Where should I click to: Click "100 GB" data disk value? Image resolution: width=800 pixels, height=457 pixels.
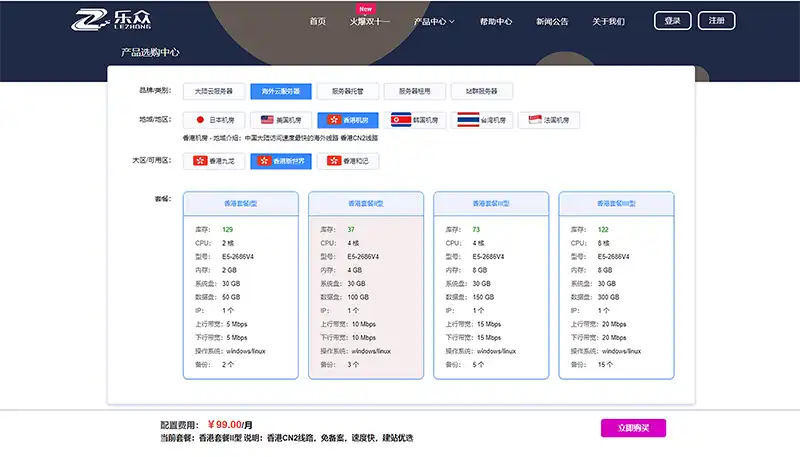click(x=358, y=297)
